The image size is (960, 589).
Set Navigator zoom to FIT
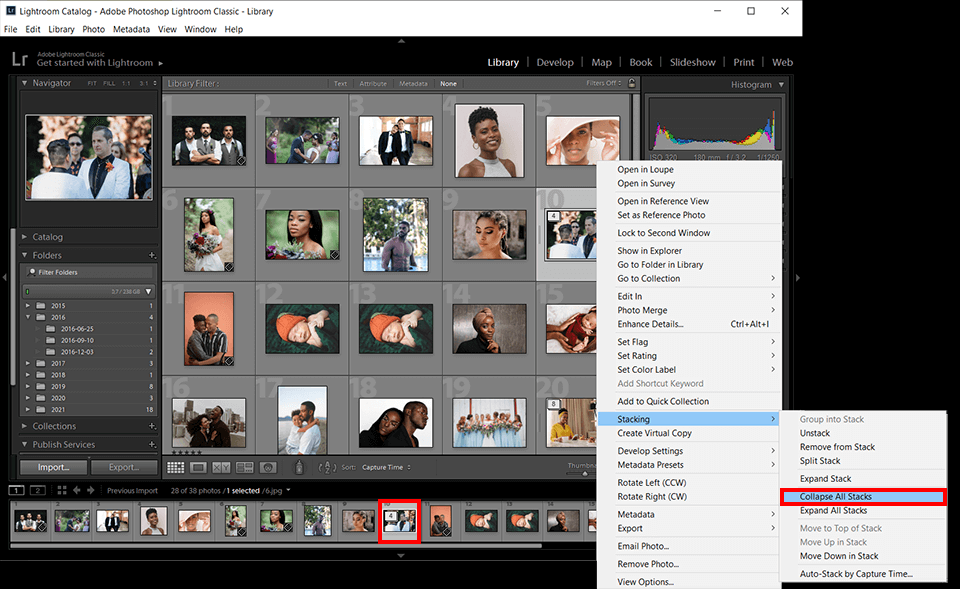pyautogui.click(x=92, y=83)
